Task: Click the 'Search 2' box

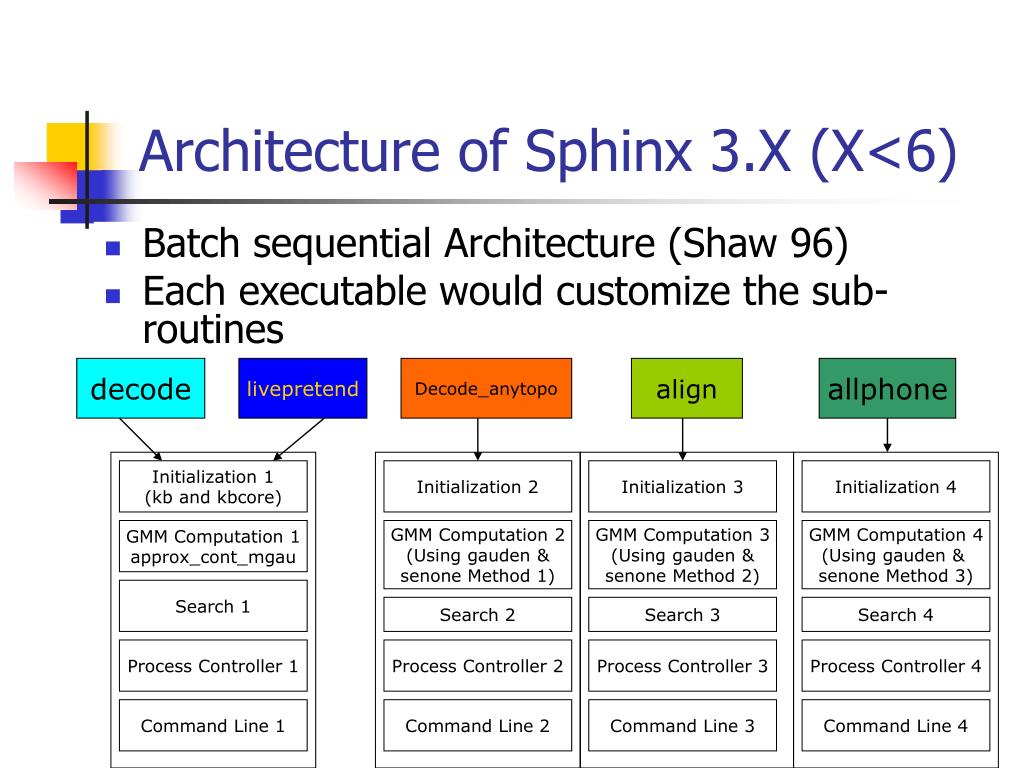Action: click(x=477, y=615)
